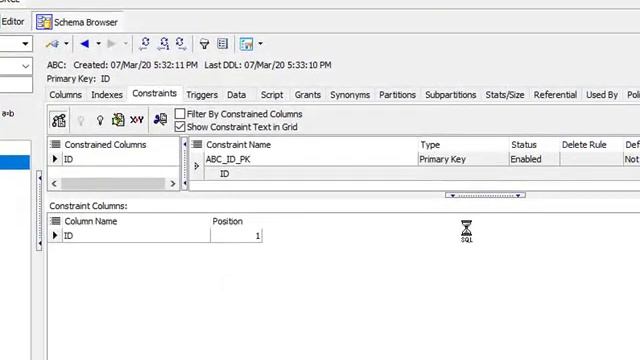Open the Subpartitions tab
The height and width of the screenshot is (360, 640).
click(x=451, y=95)
